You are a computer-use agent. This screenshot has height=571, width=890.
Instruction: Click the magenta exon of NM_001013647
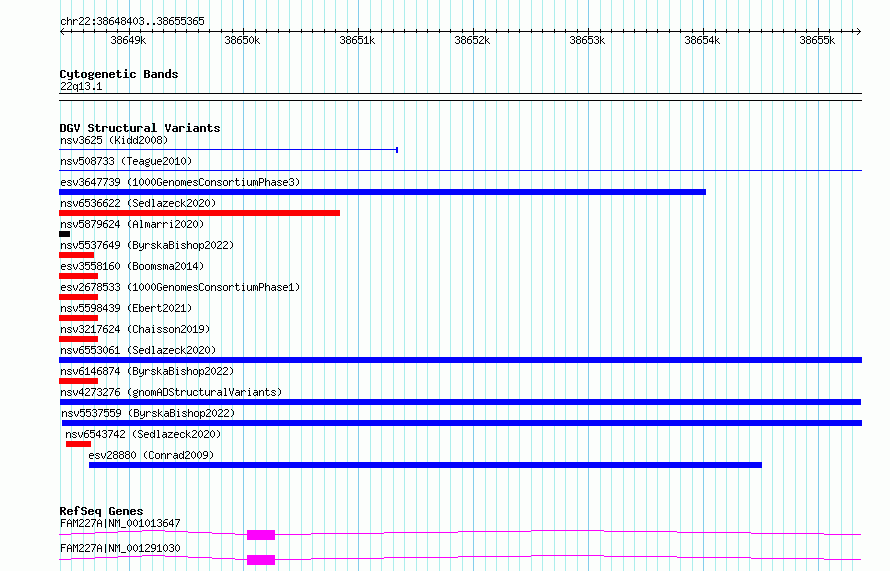click(x=261, y=535)
